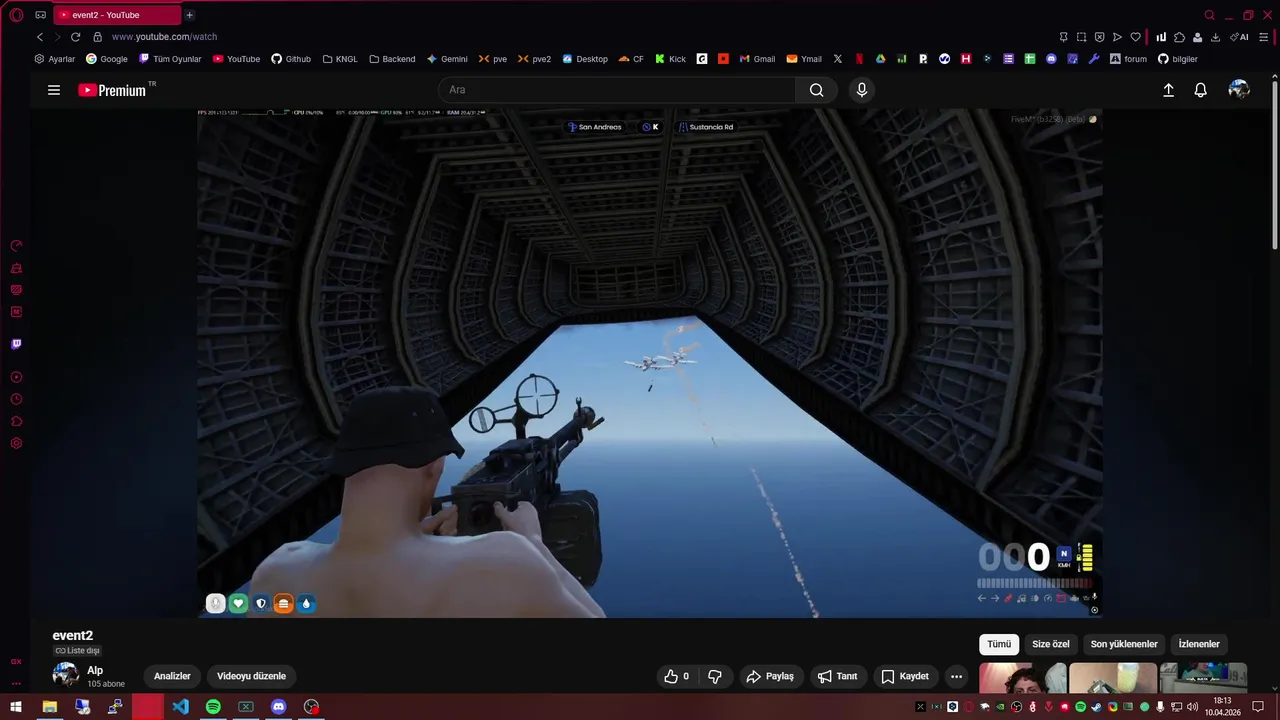Select the Size özel filter chip

(x=1050, y=644)
